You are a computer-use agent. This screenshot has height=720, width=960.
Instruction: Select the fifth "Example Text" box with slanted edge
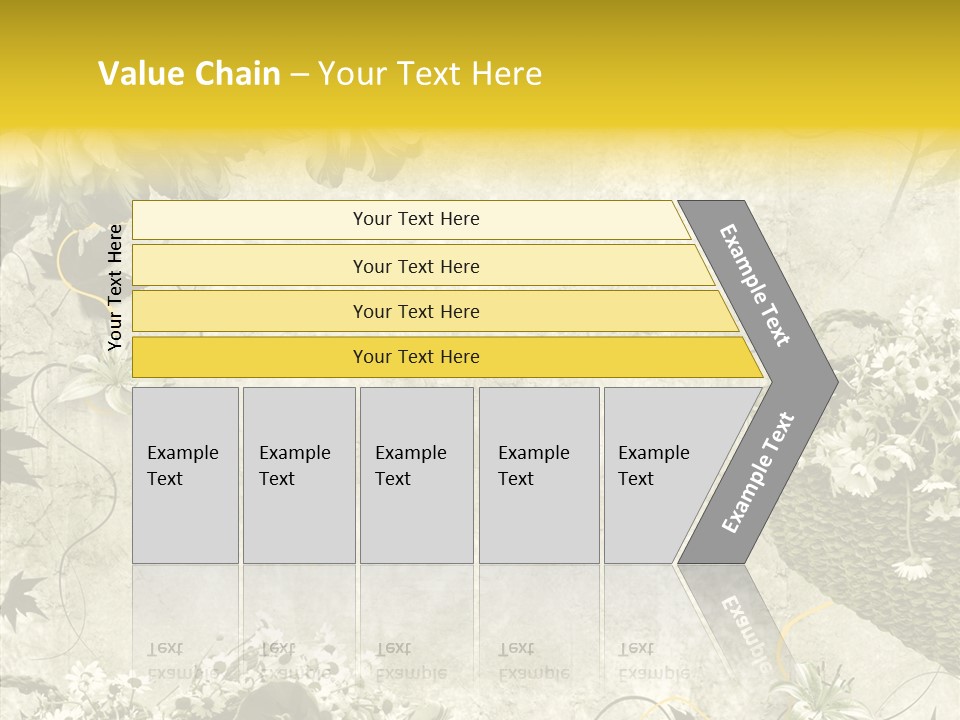pos(660,475)
